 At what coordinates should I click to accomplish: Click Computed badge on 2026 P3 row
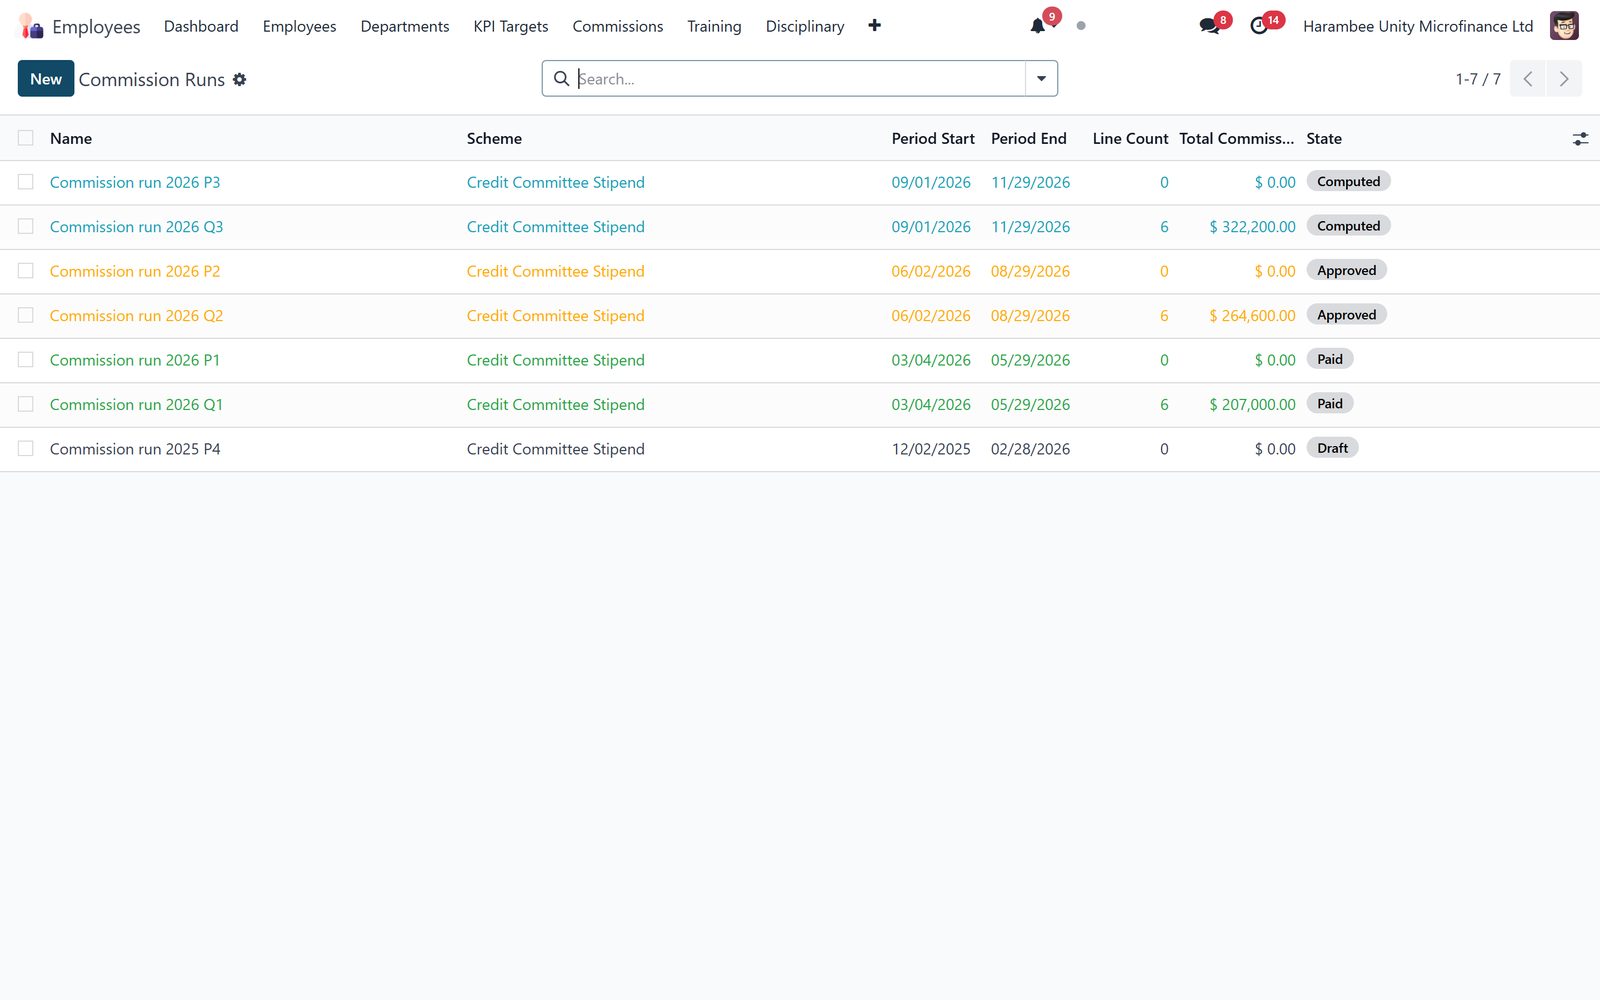pos(1348,181)
